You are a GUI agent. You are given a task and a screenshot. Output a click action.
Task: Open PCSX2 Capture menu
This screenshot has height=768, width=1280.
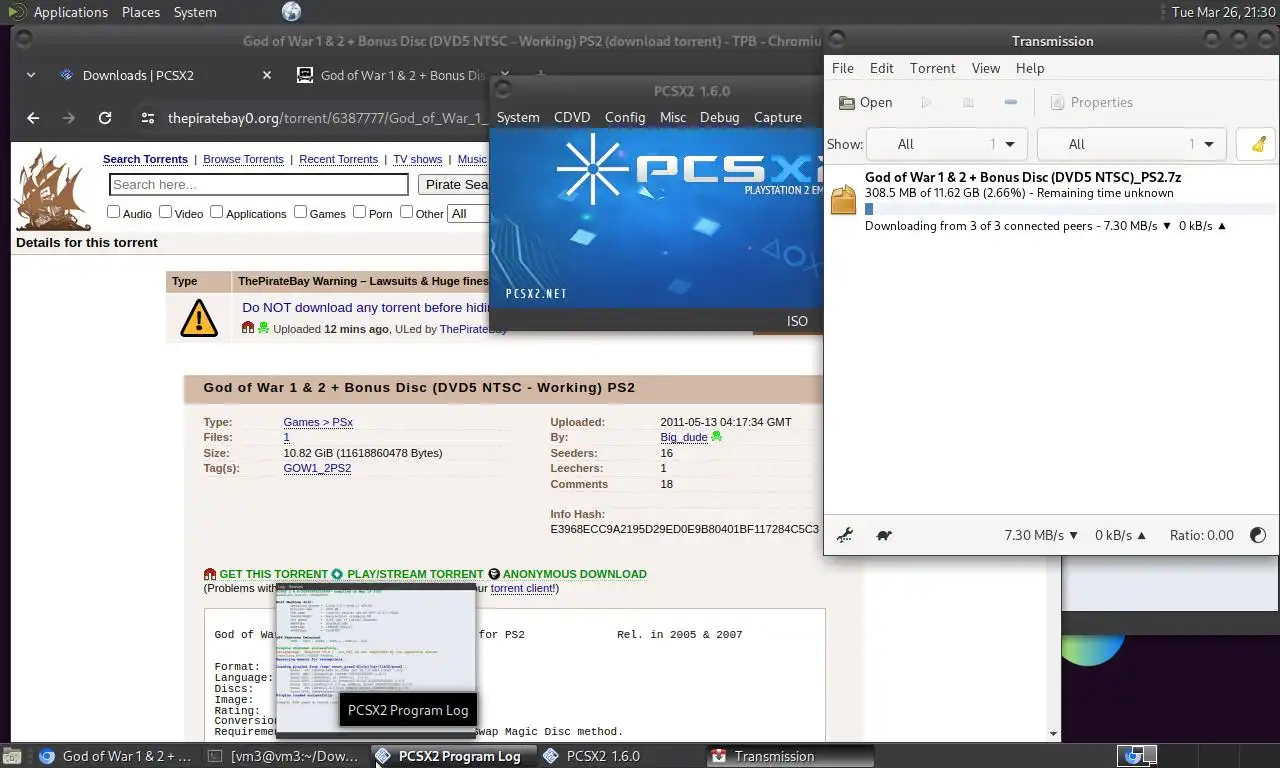pyautogui.click(x=778, y=117)
